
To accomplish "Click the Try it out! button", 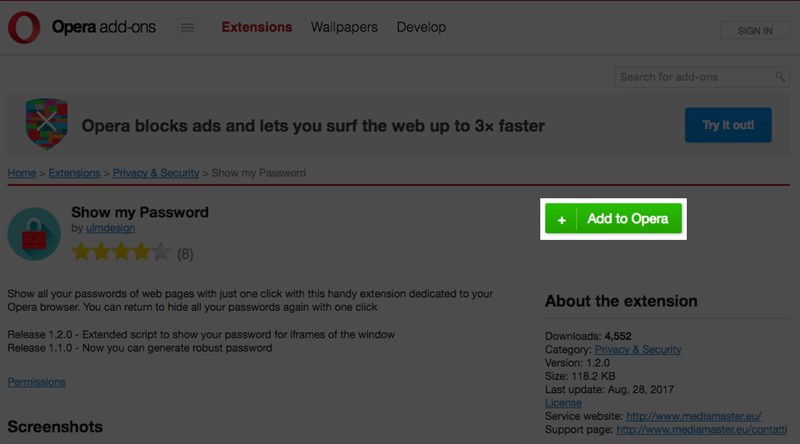I will 728,125.
